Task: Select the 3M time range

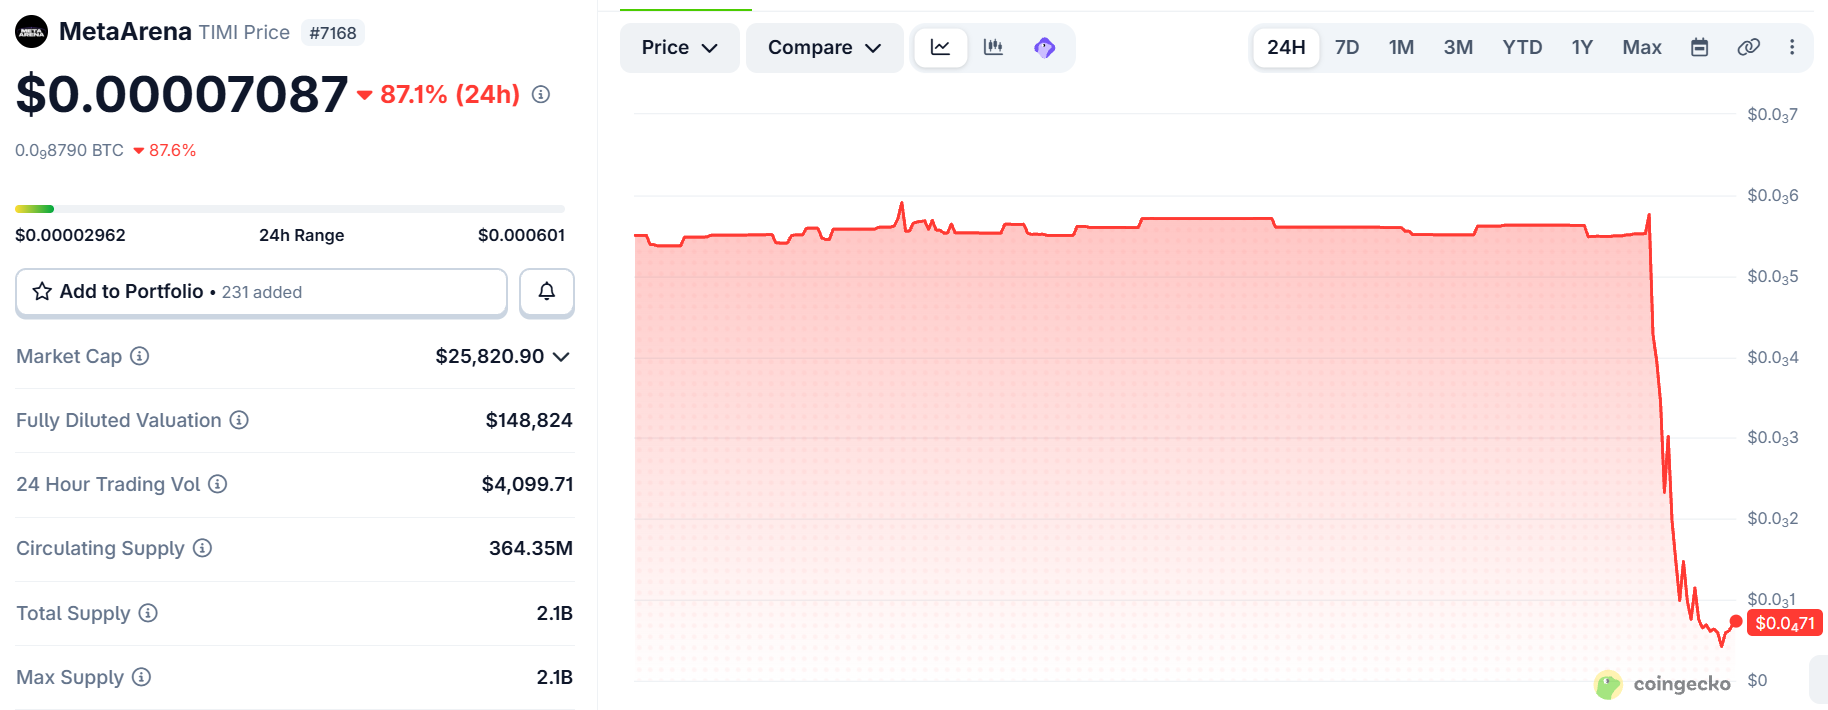Action: tap(1458, 47)
